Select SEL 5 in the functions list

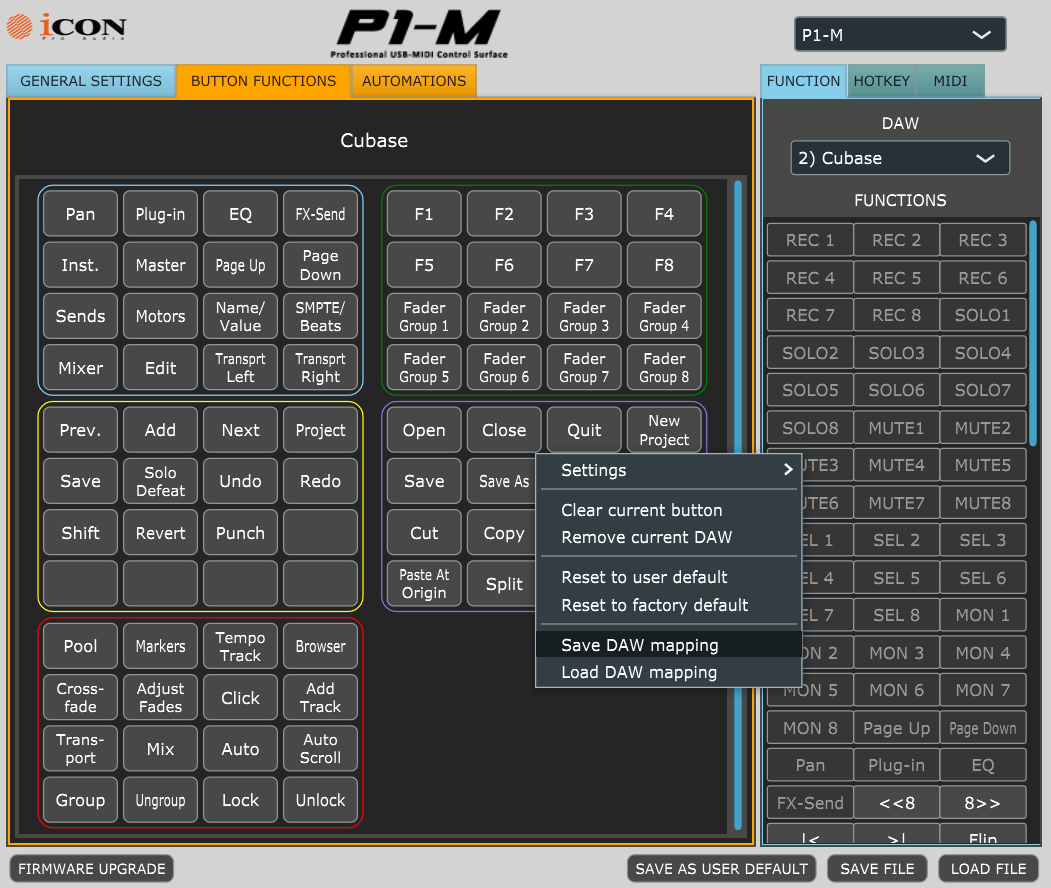896,578
